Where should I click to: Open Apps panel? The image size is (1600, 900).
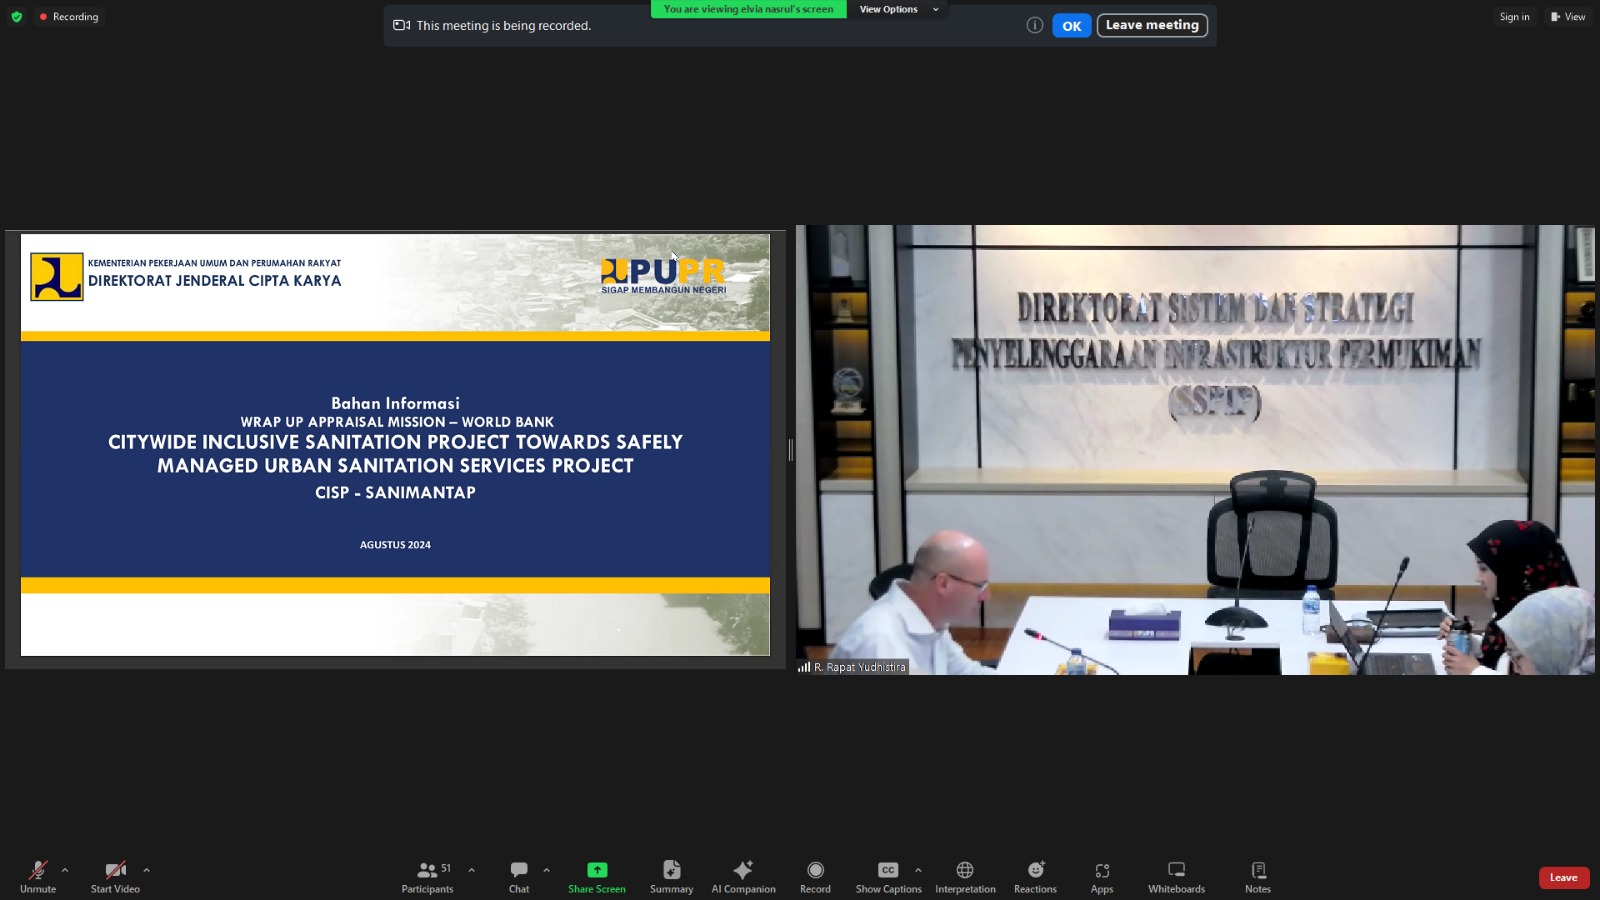click(x=1102, y=877)
